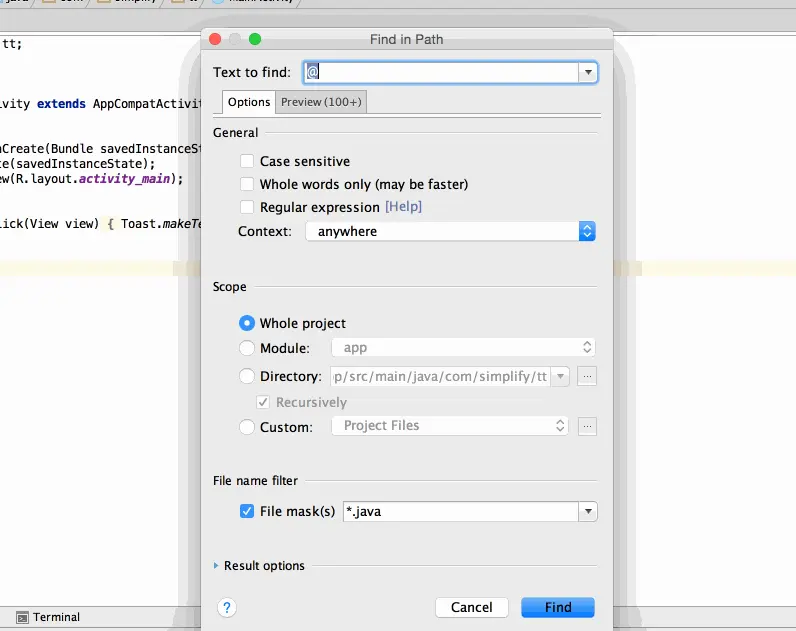
Task: Check Whole words only option
Action: point(247,184)
